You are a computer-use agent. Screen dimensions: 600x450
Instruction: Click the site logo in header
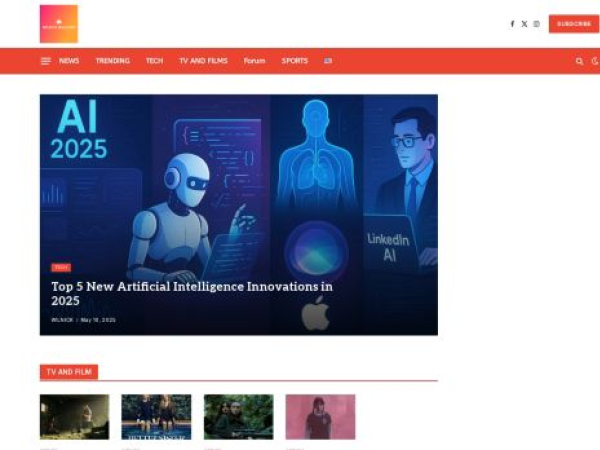[x=59, y=24]
